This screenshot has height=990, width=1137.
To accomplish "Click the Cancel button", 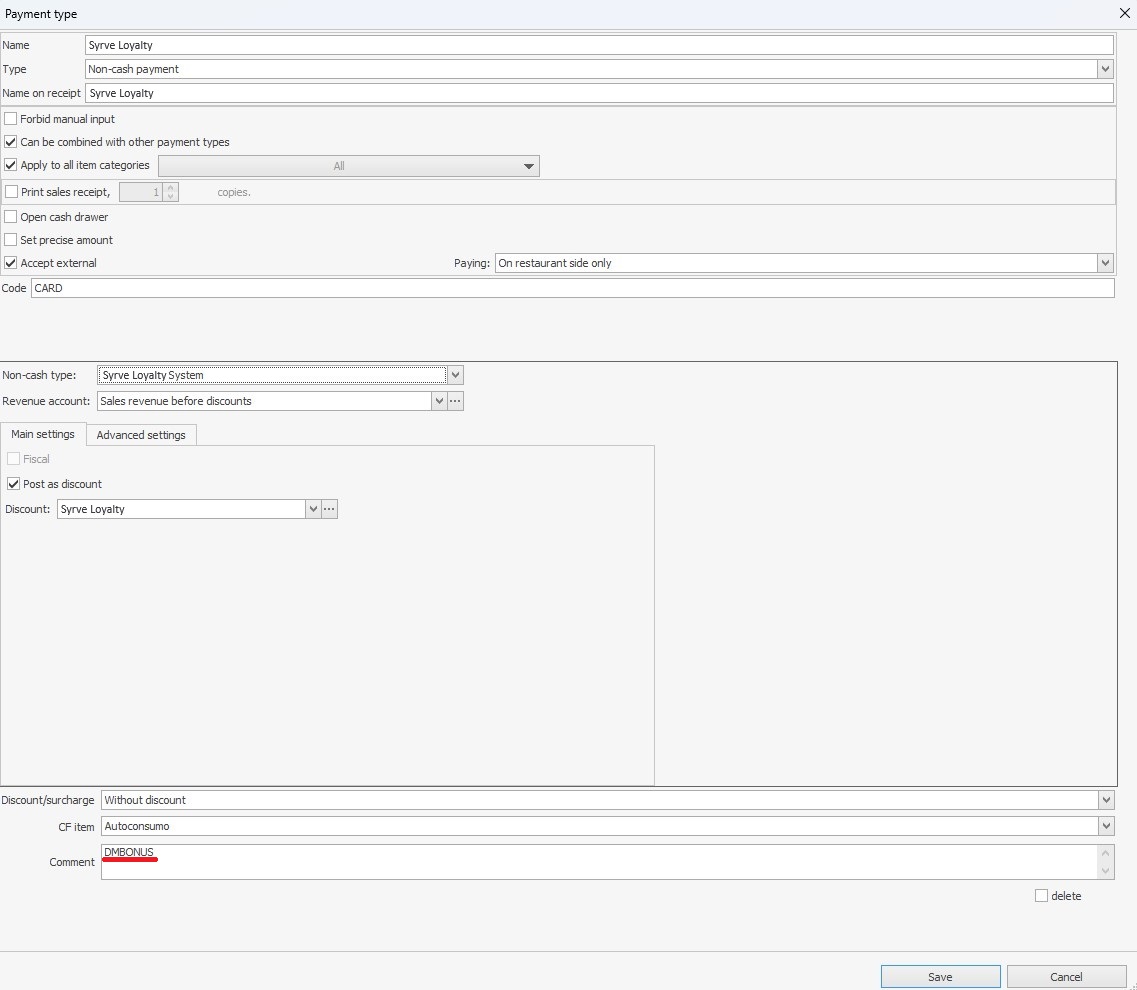I will (x=1066, y=977).
